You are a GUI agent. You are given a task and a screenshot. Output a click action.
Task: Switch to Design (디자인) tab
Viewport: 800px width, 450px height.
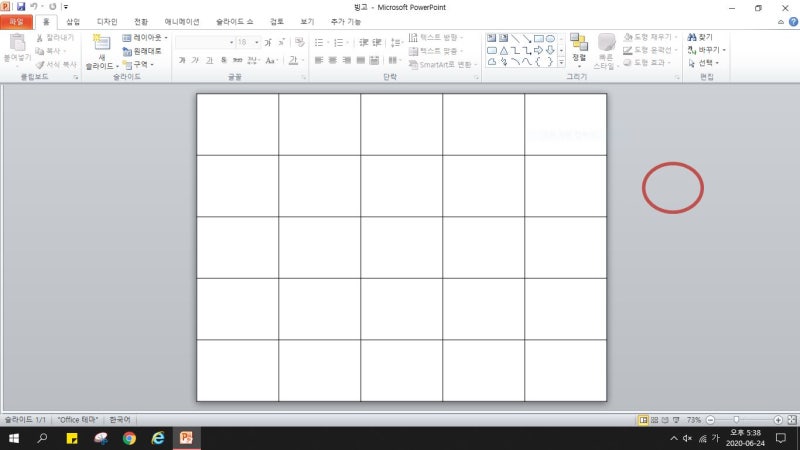pyautogui.click(x=107, y=21)
